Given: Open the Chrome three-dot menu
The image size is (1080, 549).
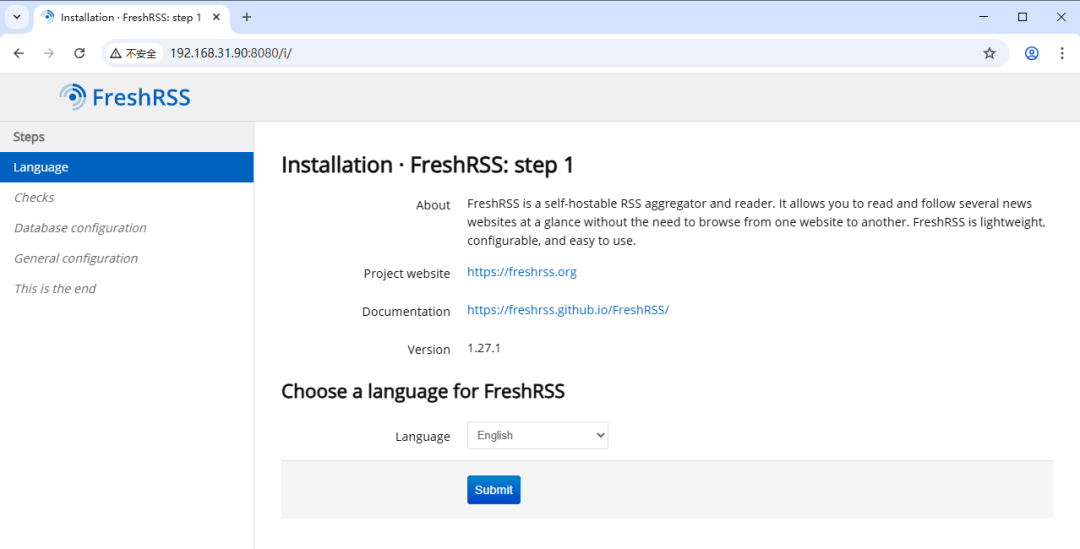Looking at the screenshot, I should point(1062,53).
